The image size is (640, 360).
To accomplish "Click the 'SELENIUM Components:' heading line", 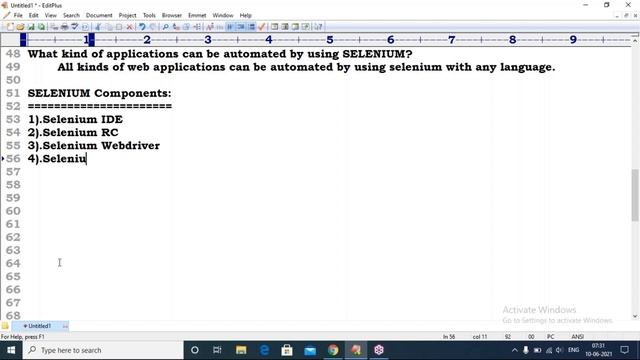I will (x=100, y=93).
